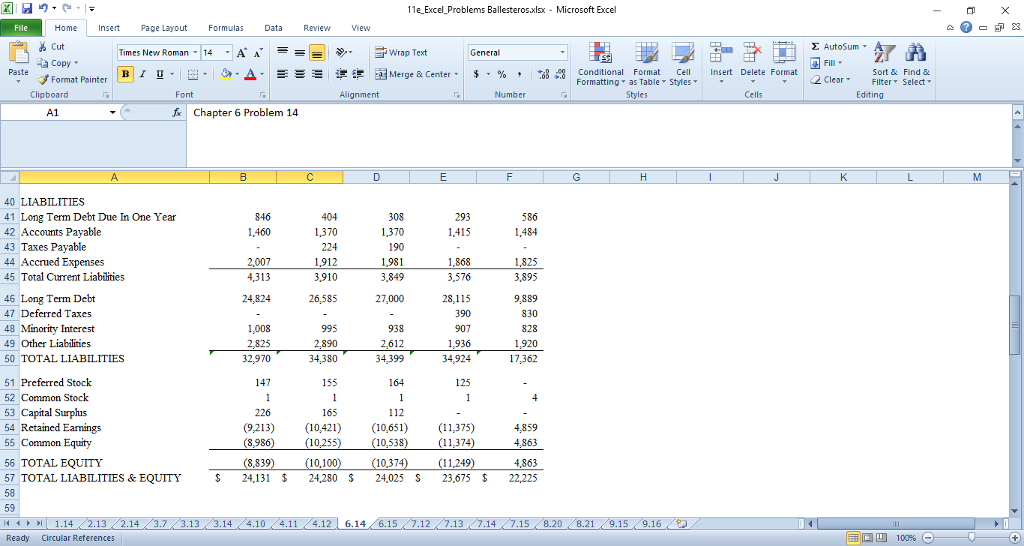Click the Undo arrow
Image resolution: width=1024 pixels, height=546 pixels.
tap(43, 8)
